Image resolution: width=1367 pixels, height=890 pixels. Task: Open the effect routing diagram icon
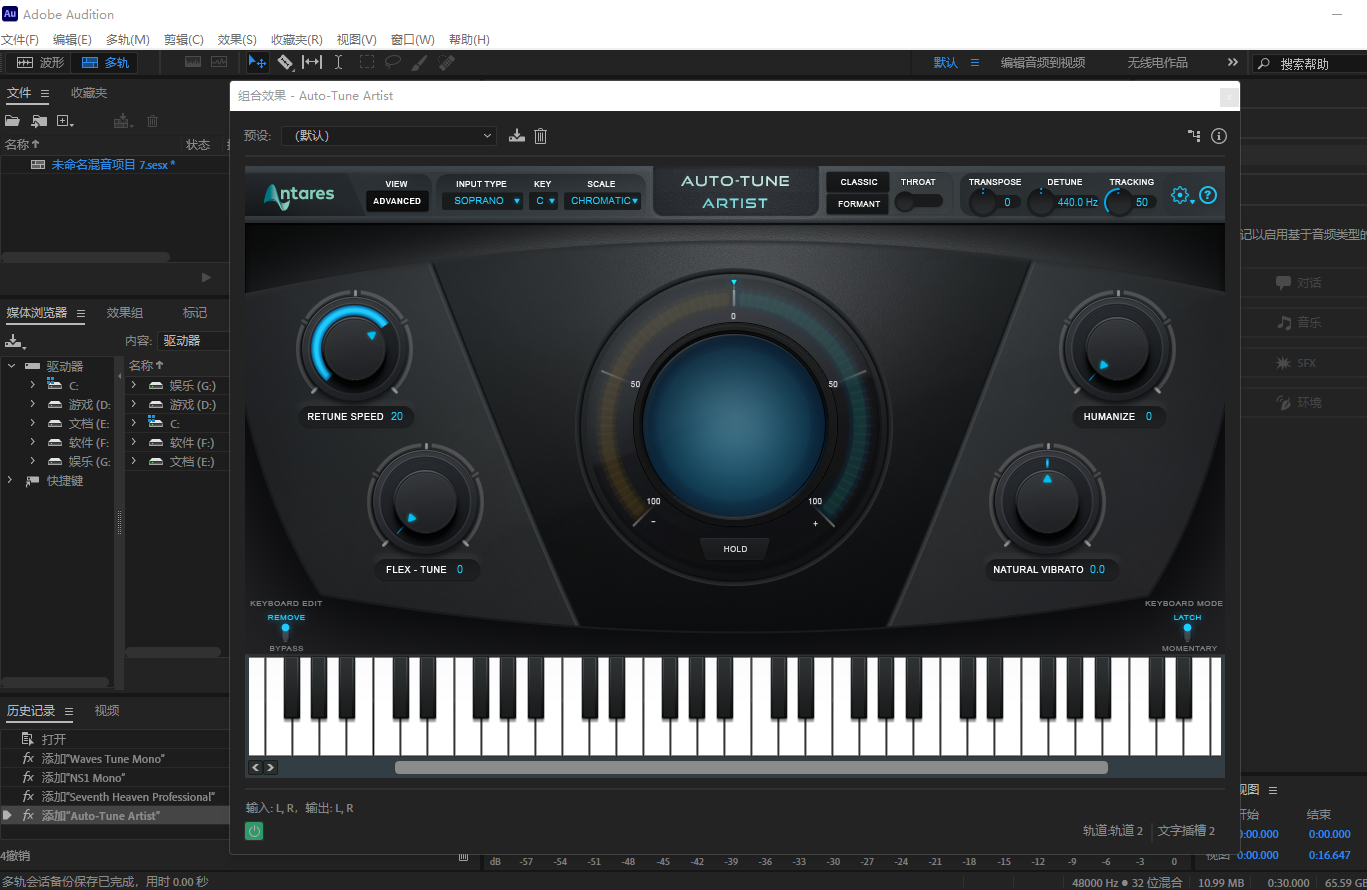1193,136
